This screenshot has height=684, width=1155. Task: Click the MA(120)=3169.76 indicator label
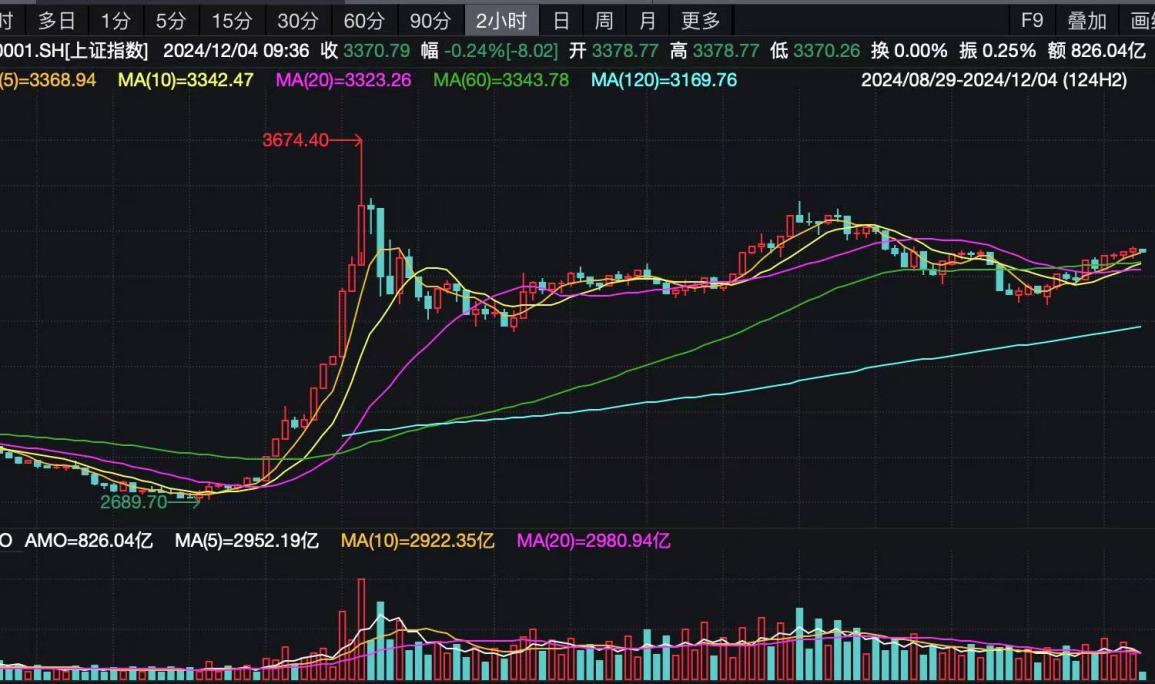[664, 80]
